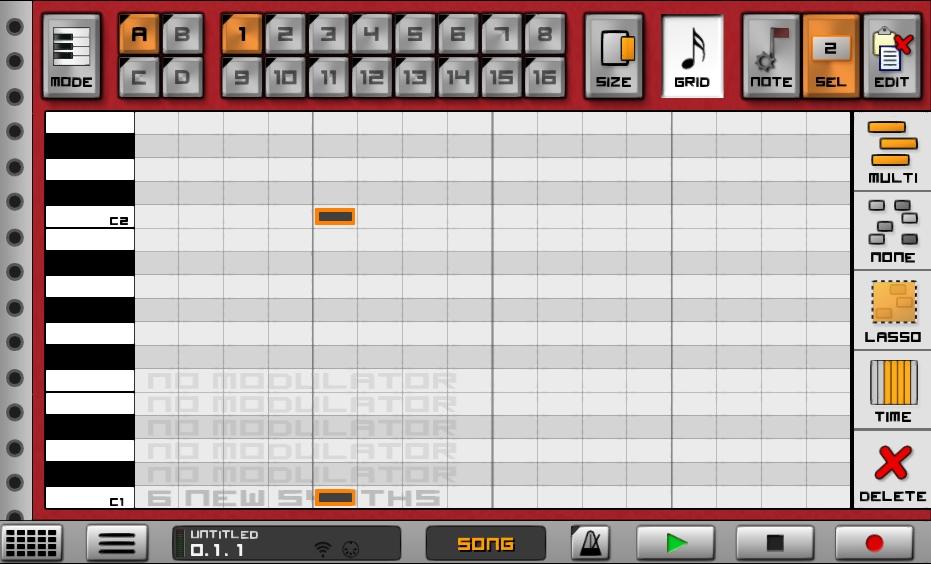Select bank C
The width and height of the screenshot is (931, 564).
(138, 77)
